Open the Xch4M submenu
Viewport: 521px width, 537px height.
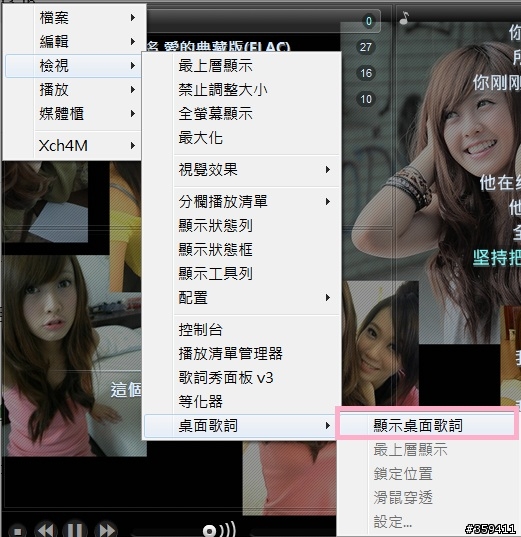click(x=73, y=146)
